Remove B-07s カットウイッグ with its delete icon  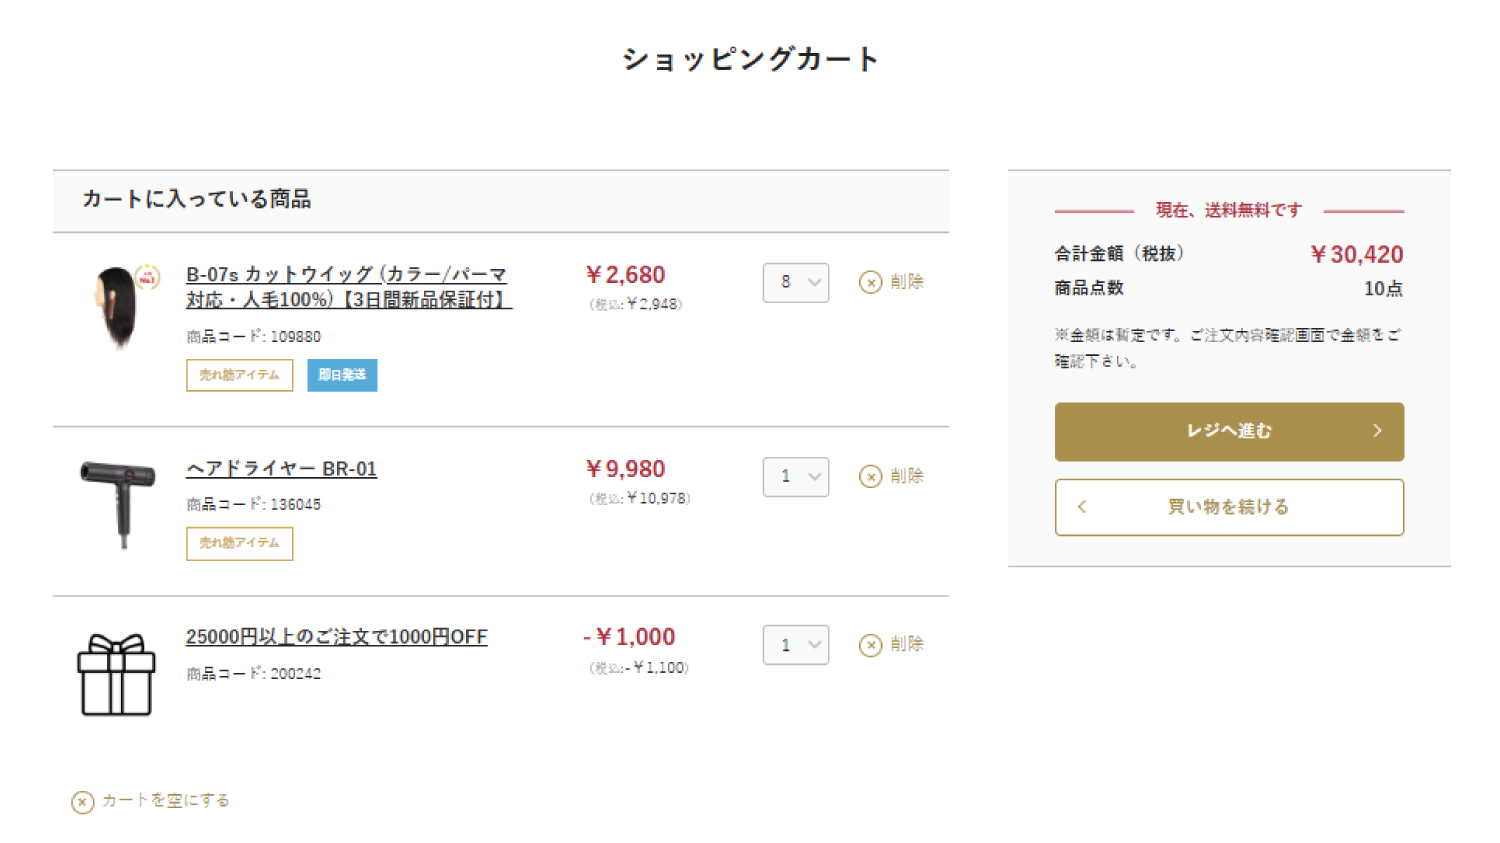pyautogui.click(x=871, y=282)
